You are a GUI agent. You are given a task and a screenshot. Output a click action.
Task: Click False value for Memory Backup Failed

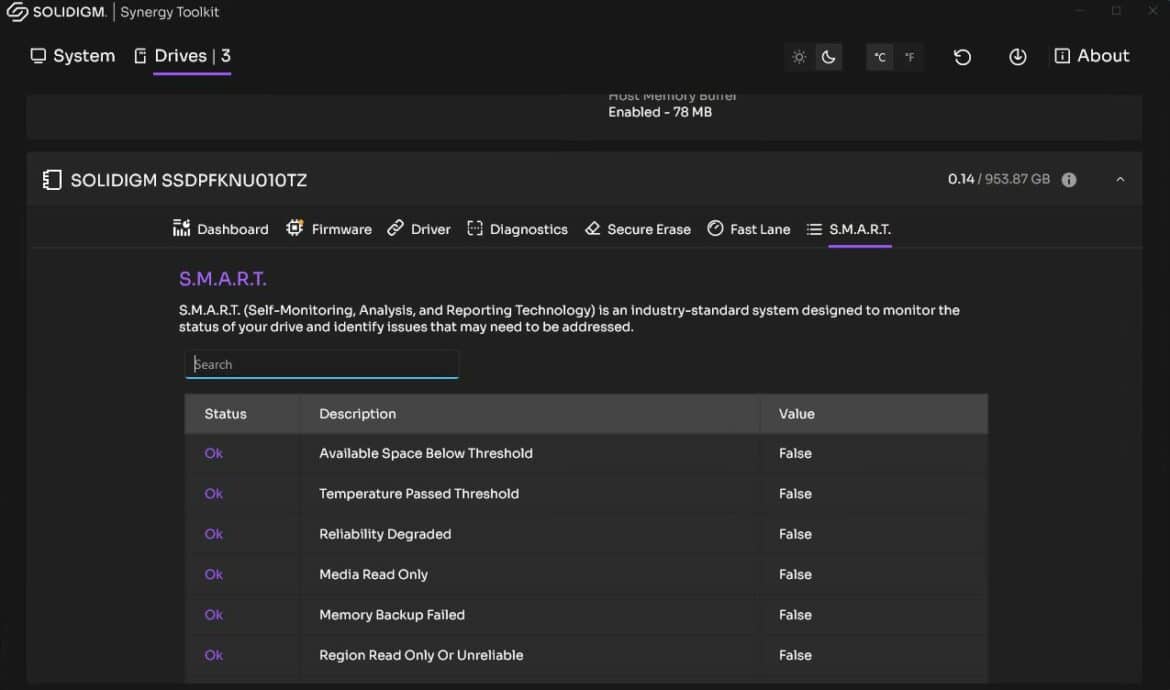pos(795,615)
